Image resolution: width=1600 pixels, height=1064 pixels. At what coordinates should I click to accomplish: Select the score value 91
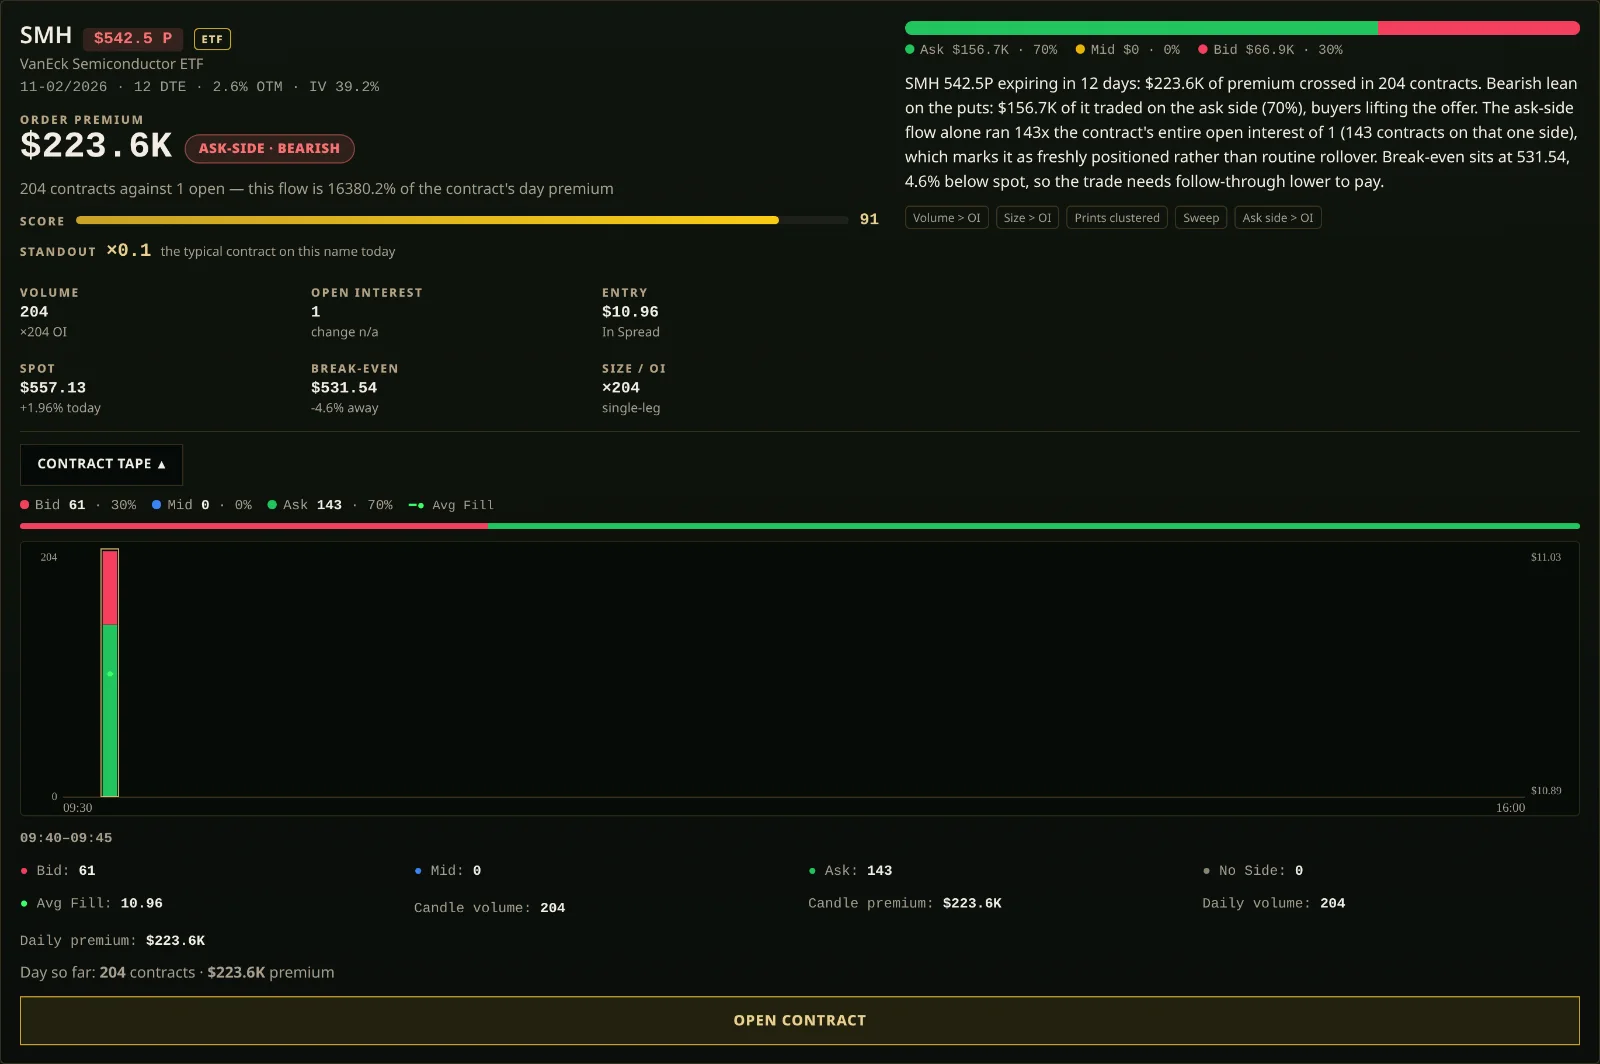tap(869, 220)
